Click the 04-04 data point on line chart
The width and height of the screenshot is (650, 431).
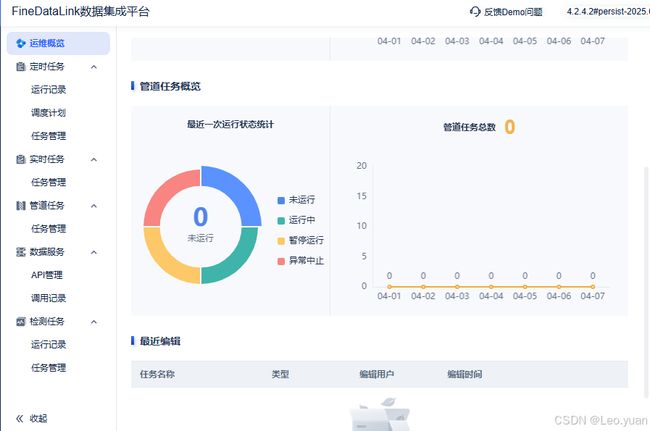pyautogui.click(x=491, y=287)
